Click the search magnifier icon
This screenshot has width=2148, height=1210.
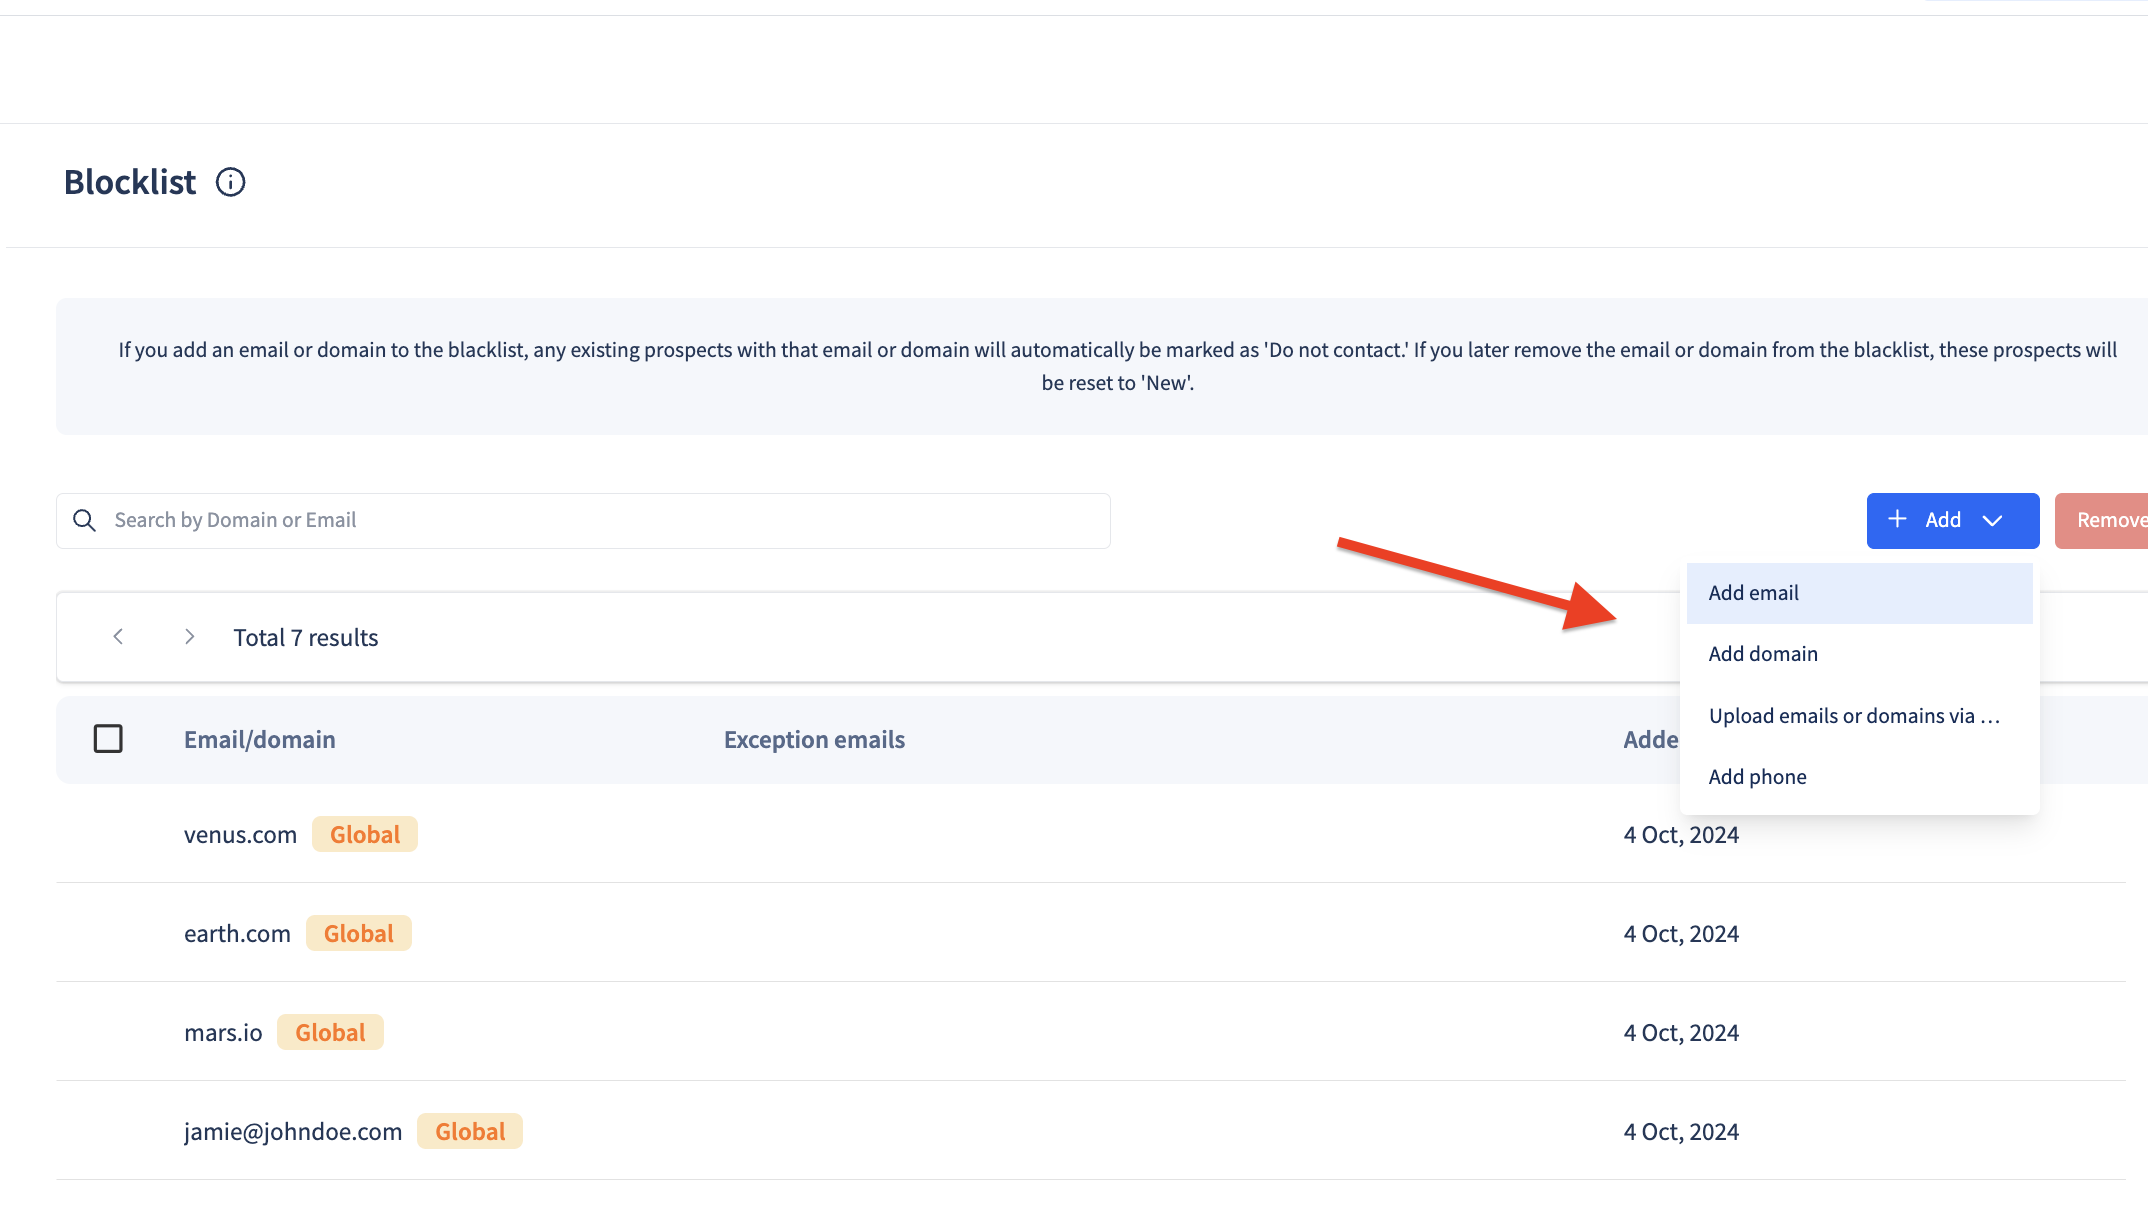85,520
